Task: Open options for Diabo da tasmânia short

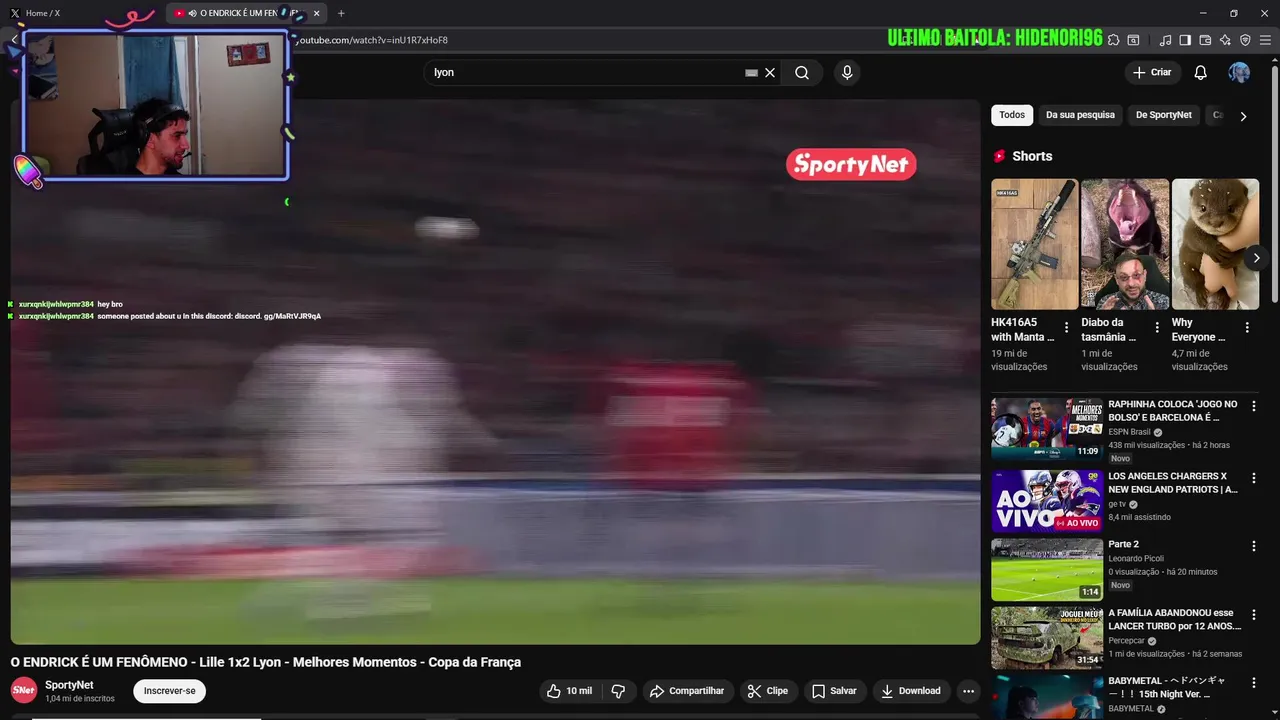Action: tap(1157, 327)
